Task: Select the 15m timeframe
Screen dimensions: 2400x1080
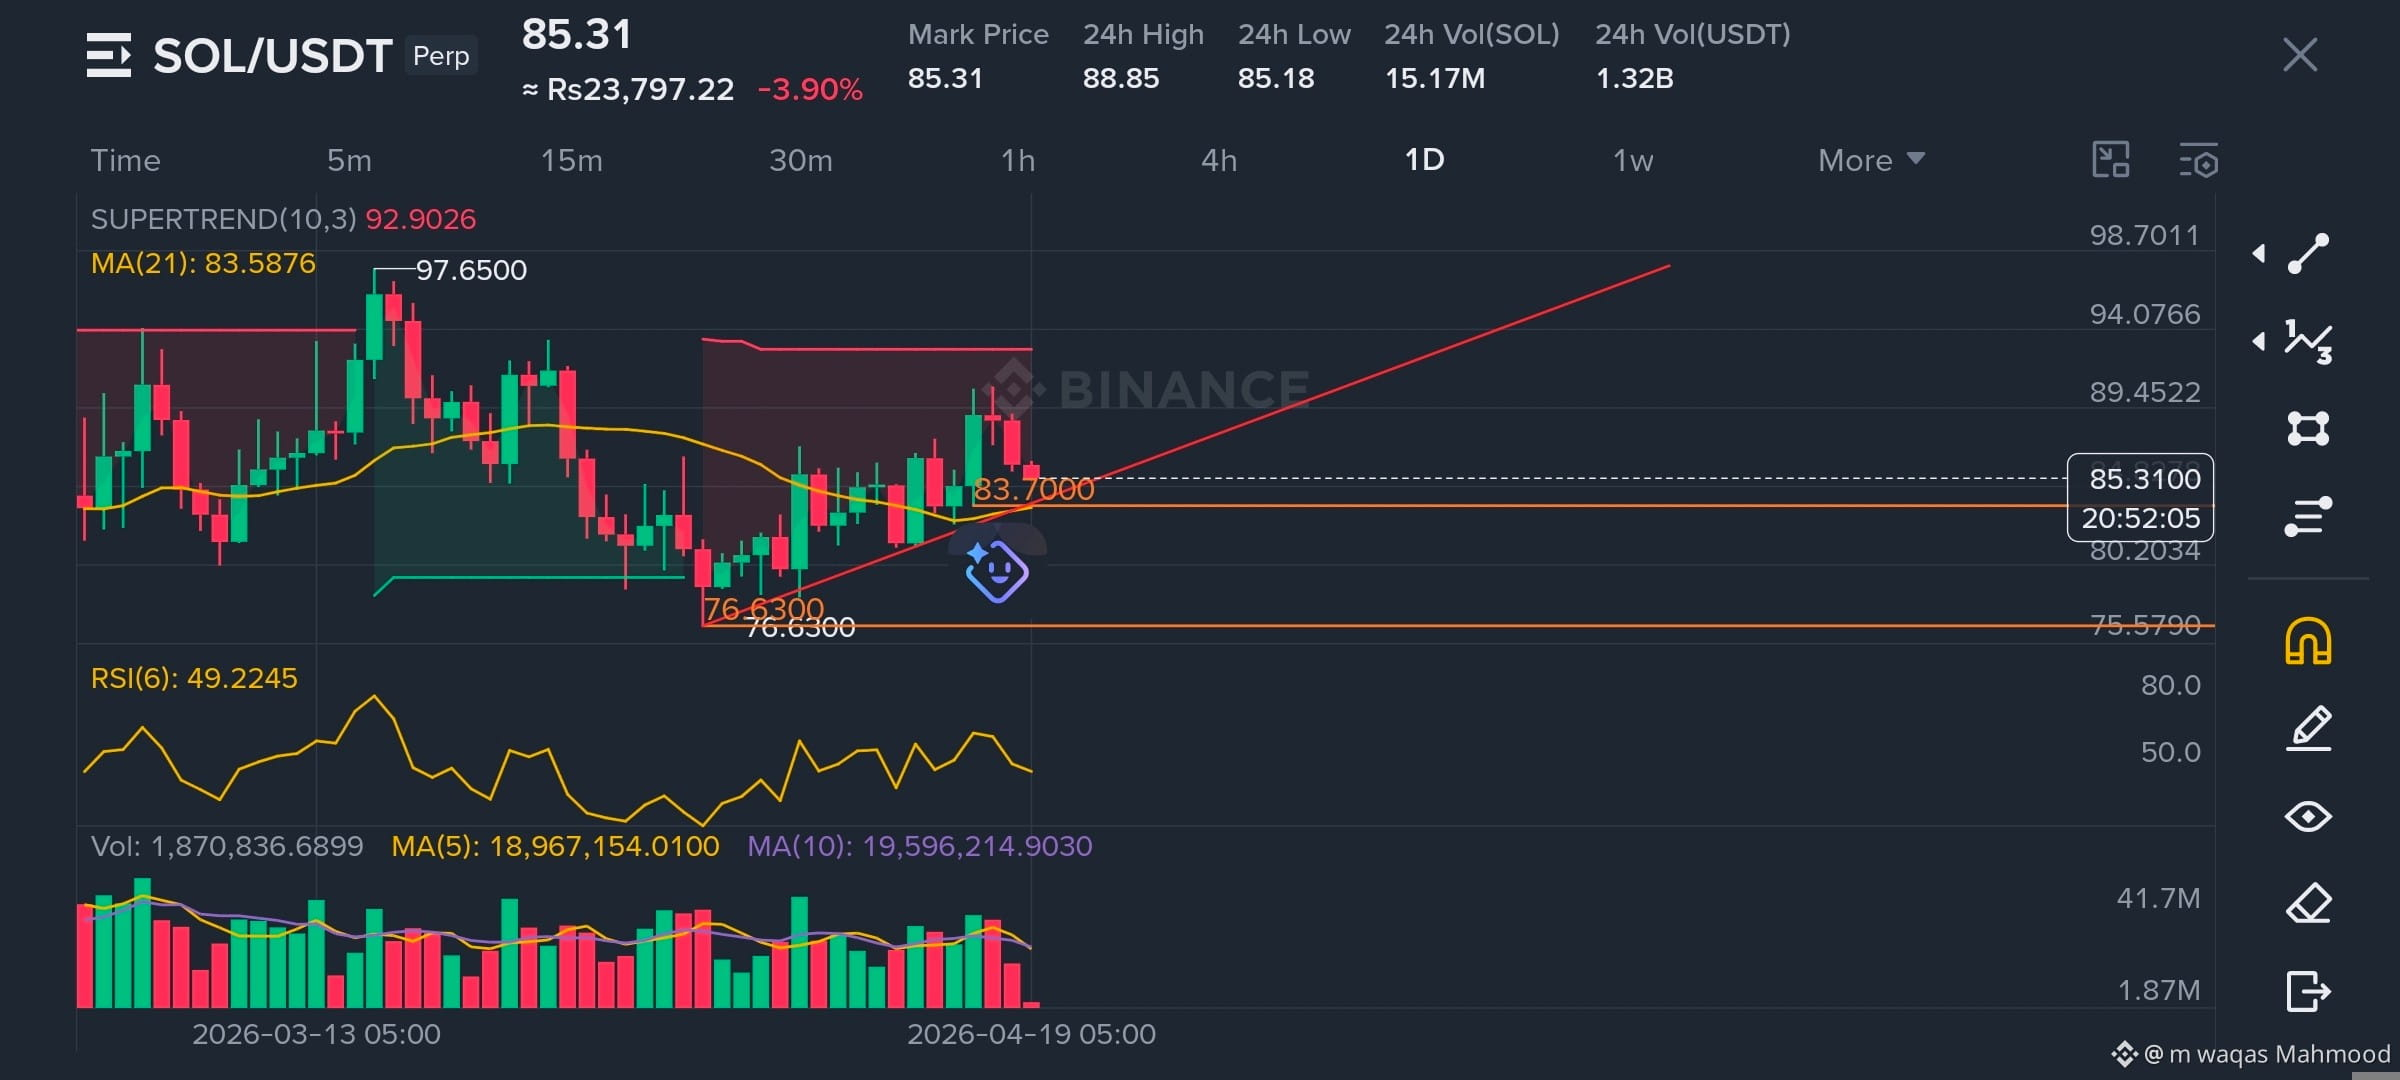Action: pos(571,160)
